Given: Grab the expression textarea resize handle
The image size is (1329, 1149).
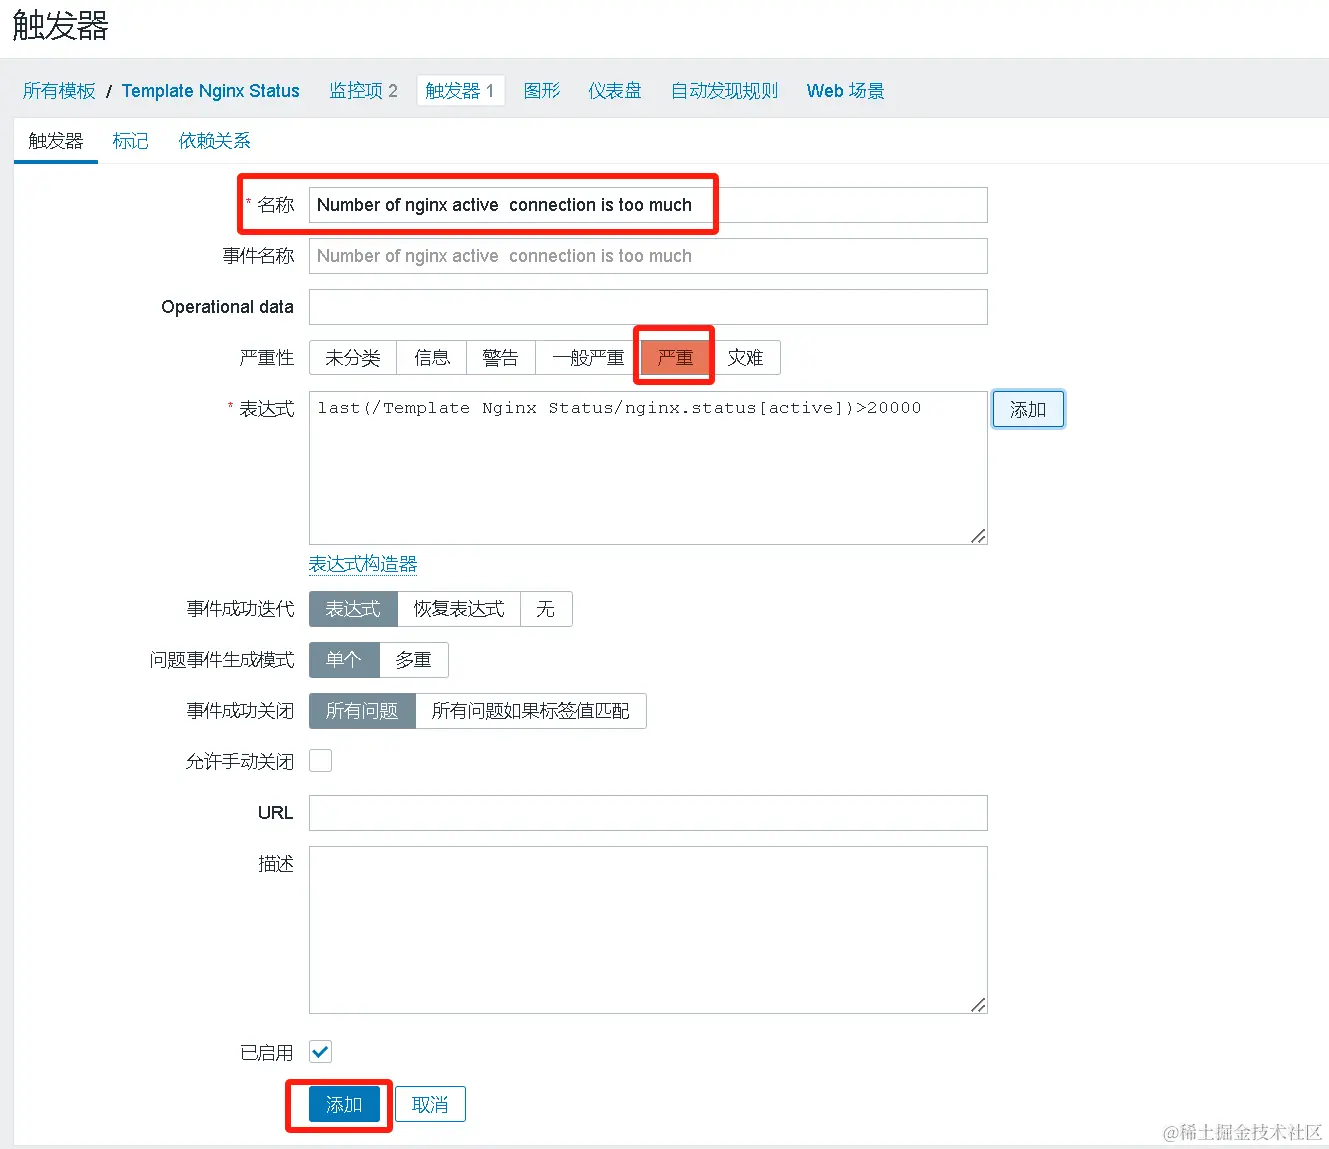Looking at the screenshot, I should click(x=978, y=536).
